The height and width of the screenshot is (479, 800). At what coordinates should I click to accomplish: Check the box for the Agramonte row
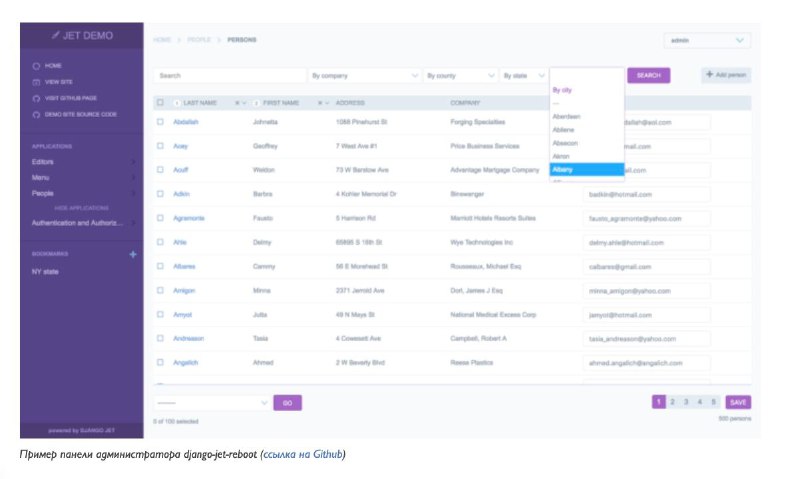(x=160, y=218)
